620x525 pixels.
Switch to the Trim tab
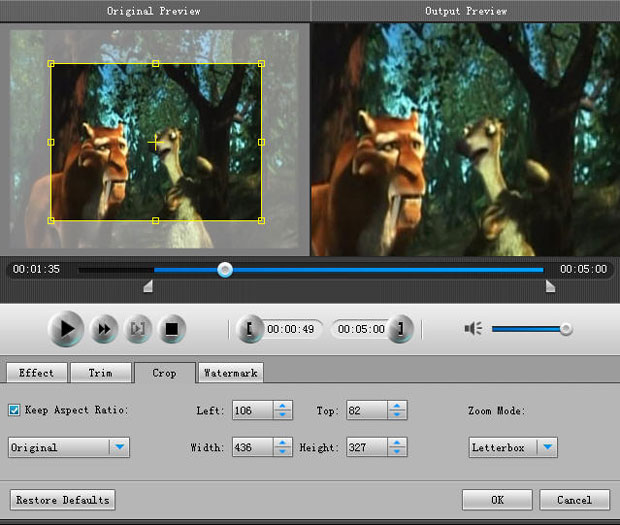point(100,373)
